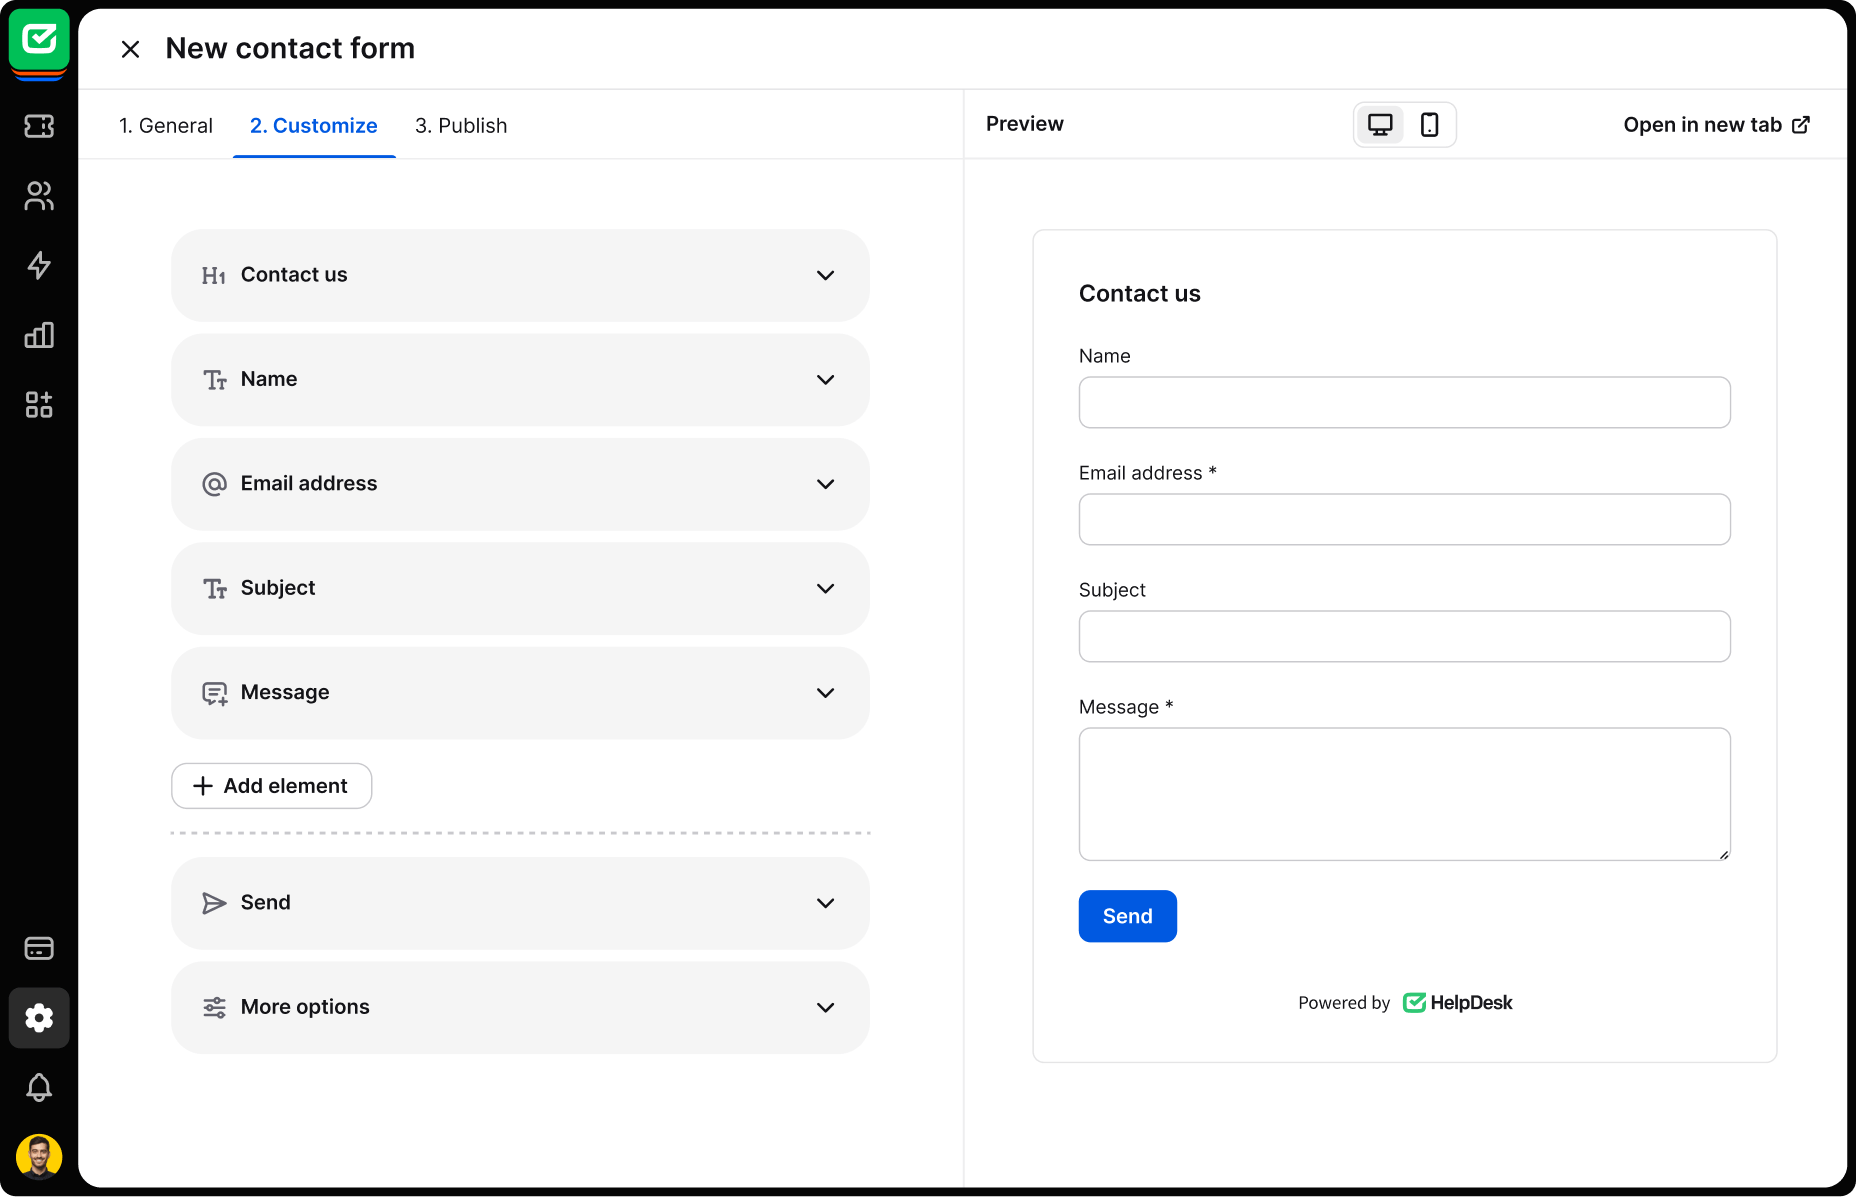Expand the Contact us heading element
This screenshot has height=1197, width=1856.
pyautogui.click(x=520, y=275)
